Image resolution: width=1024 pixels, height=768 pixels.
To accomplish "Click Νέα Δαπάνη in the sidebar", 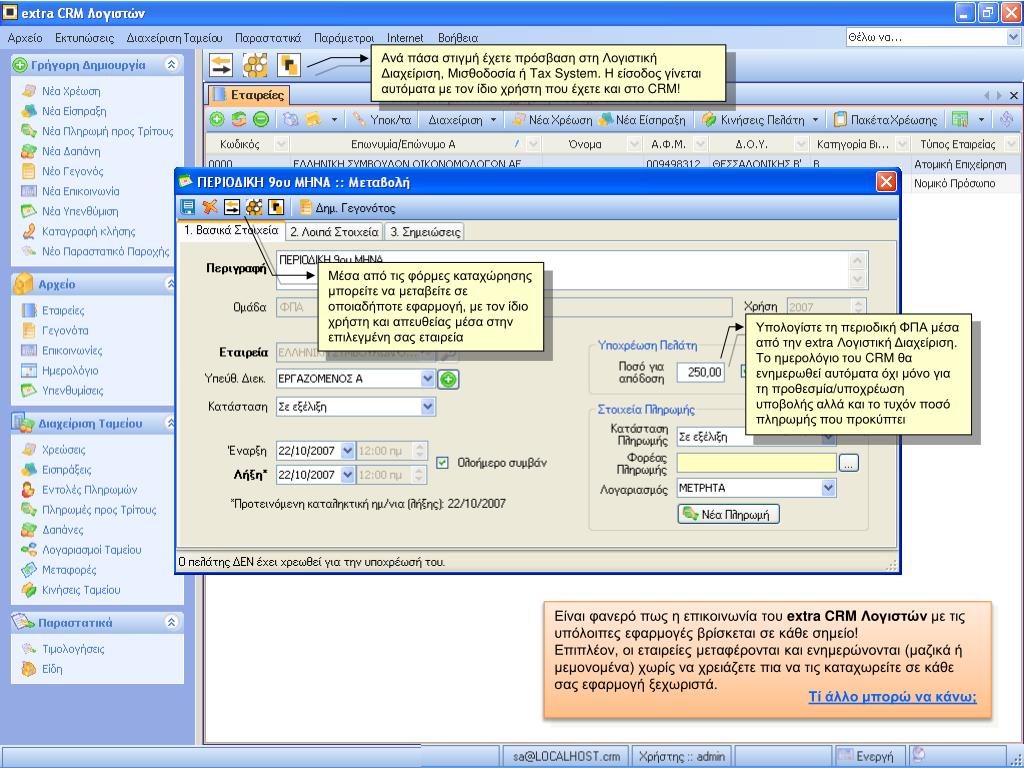I will (x=71, y=151).
